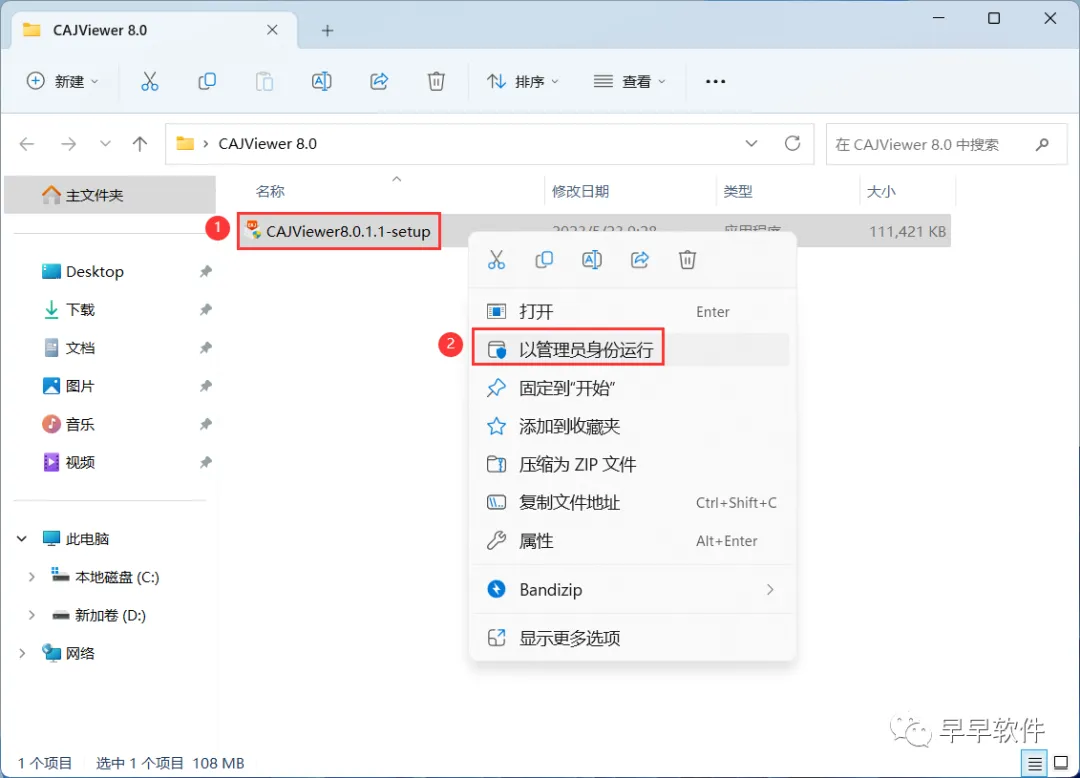Open the 排序 sort dropdown
Screen dimensions: 1080x778
(x=523, y=81)
